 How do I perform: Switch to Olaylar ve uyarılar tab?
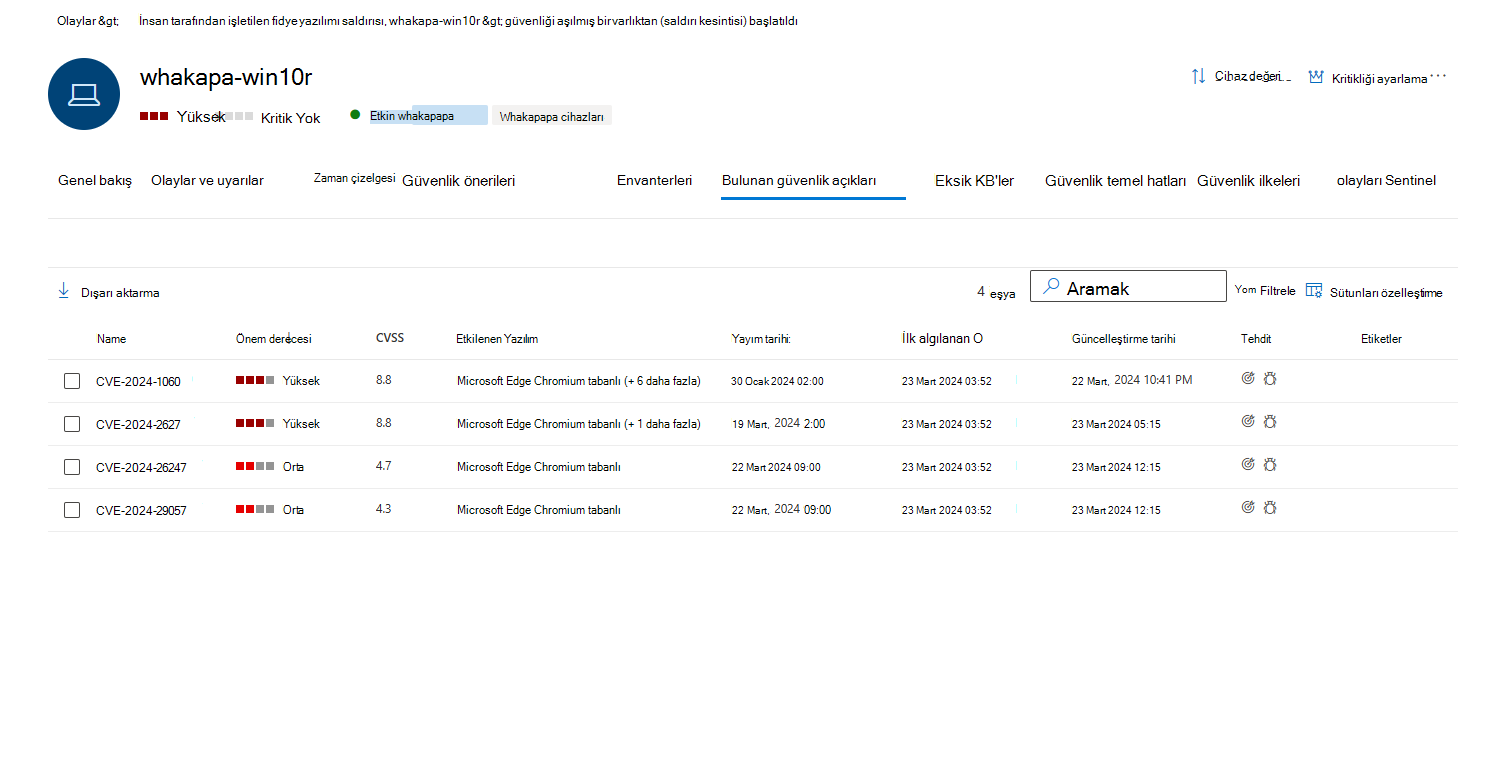point(207,181)
